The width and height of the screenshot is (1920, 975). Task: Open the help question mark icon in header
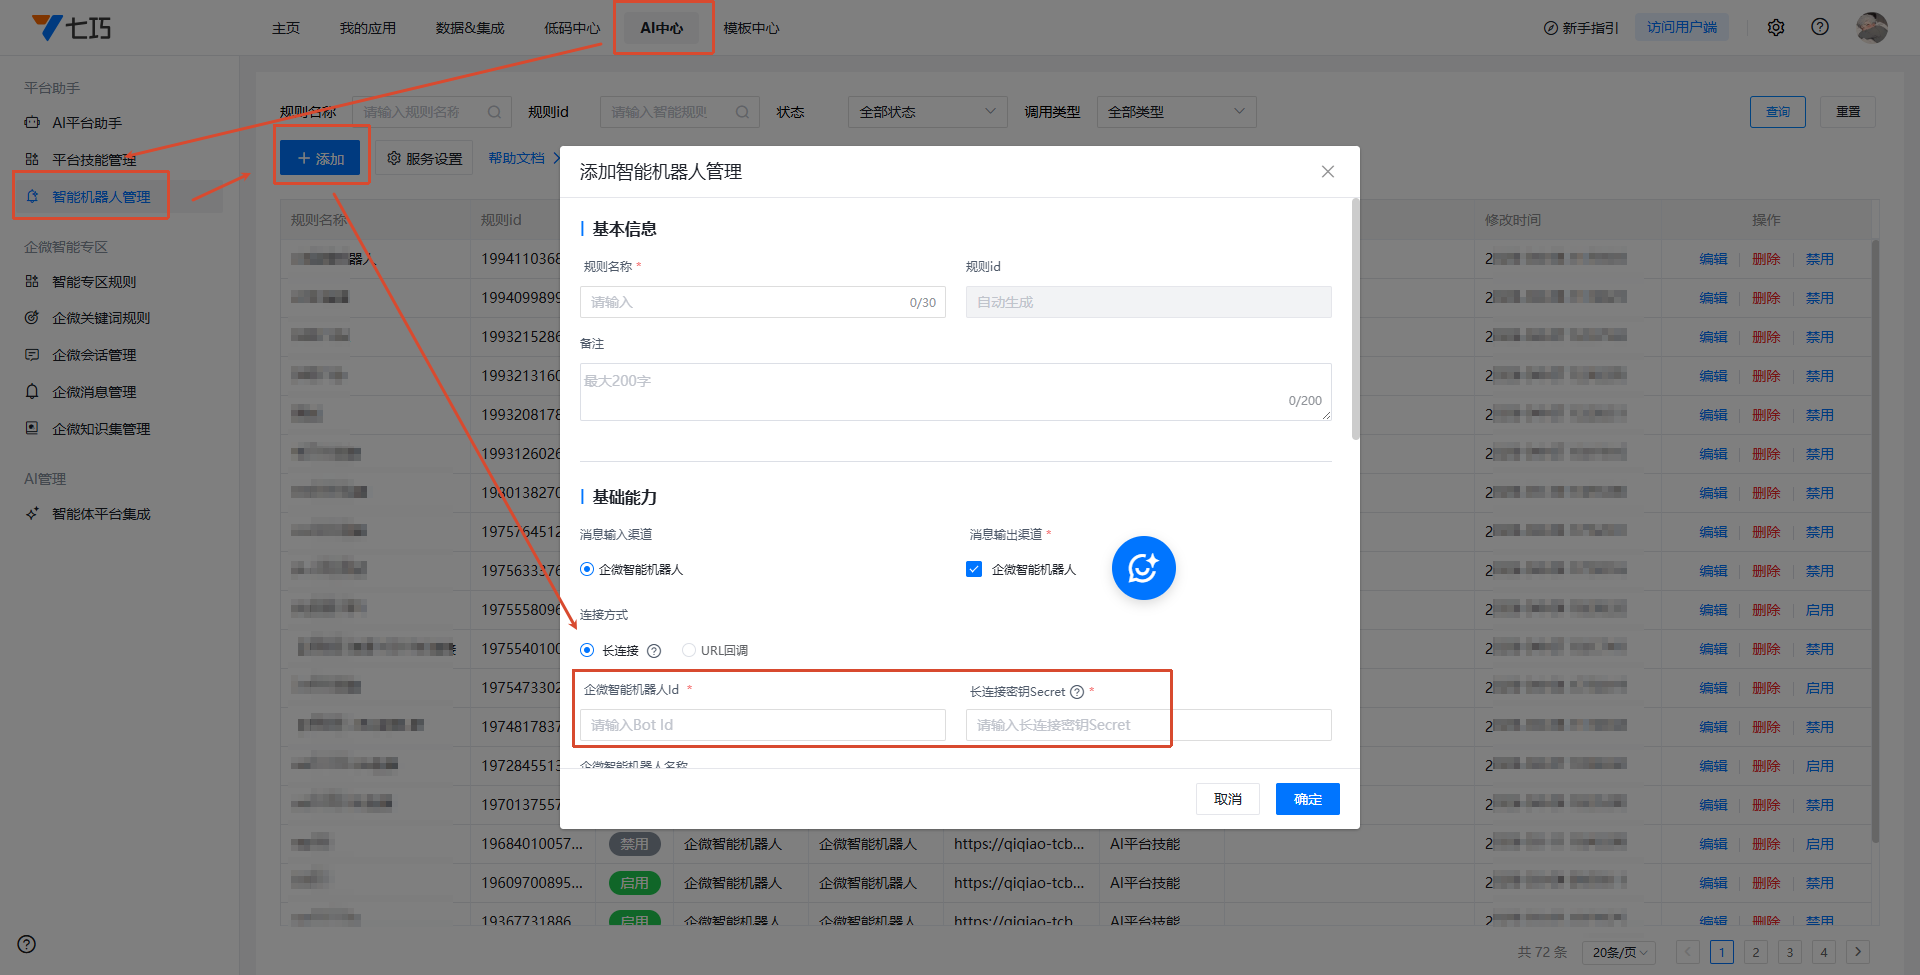pos(1820,27)
